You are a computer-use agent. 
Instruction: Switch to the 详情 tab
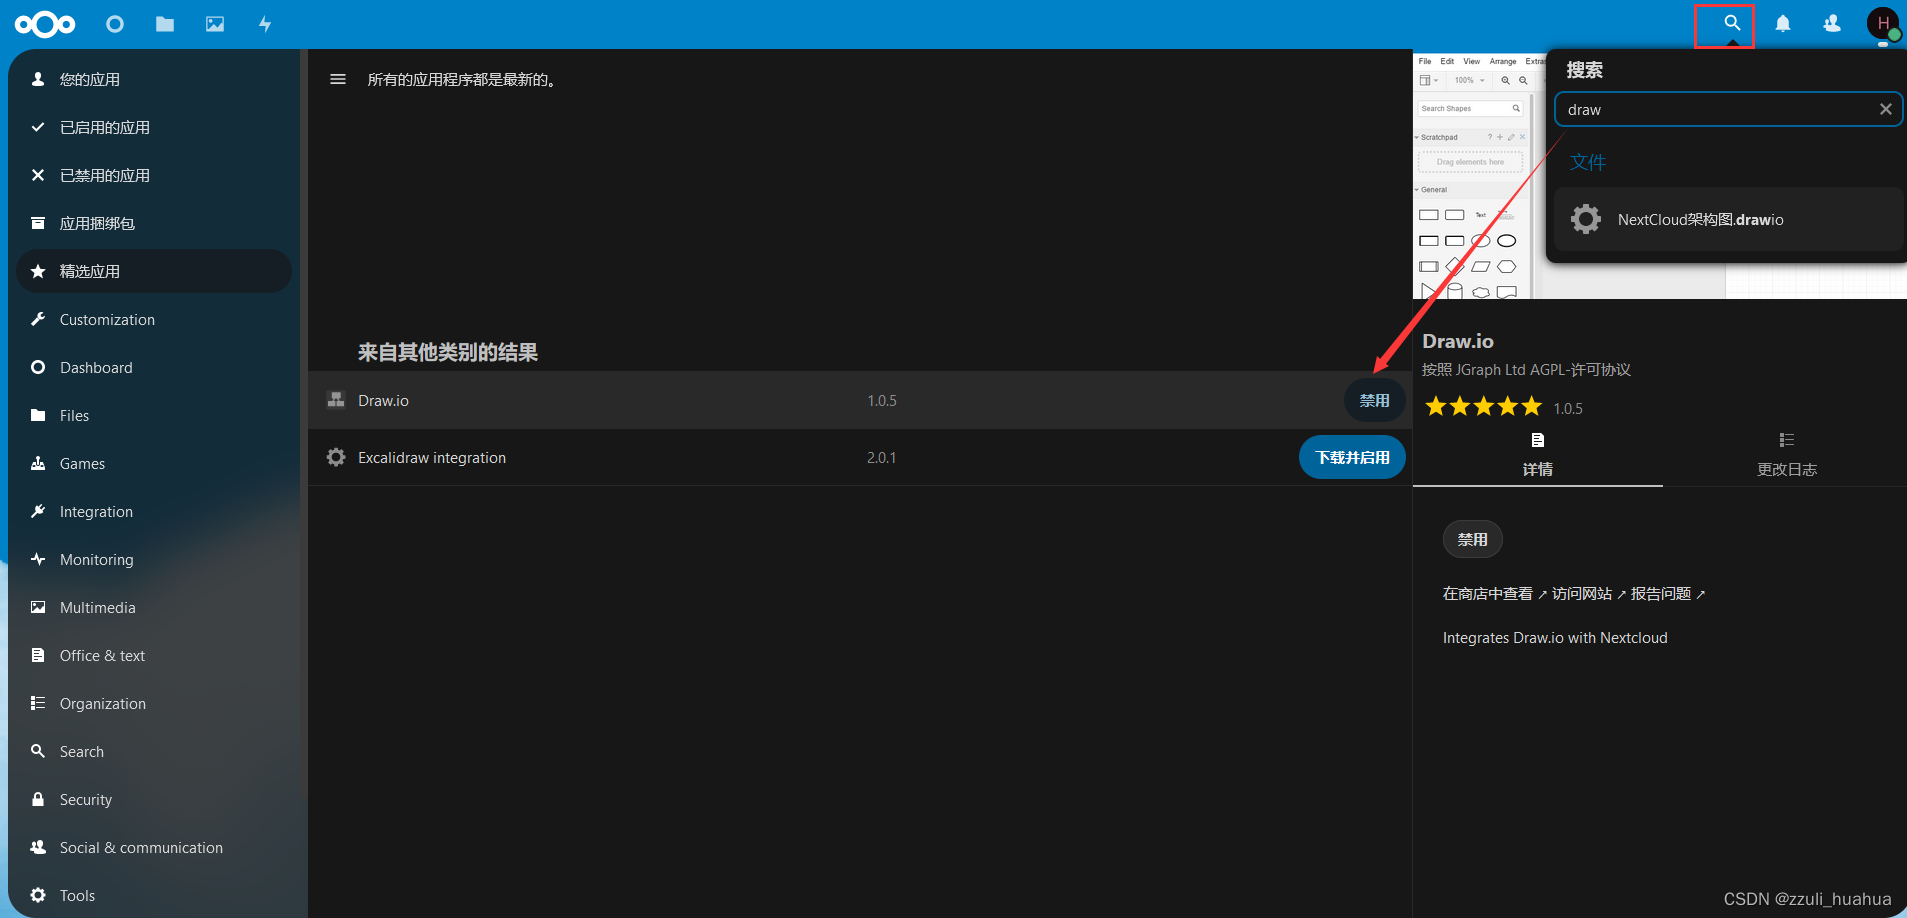[x=1537, y=455]
